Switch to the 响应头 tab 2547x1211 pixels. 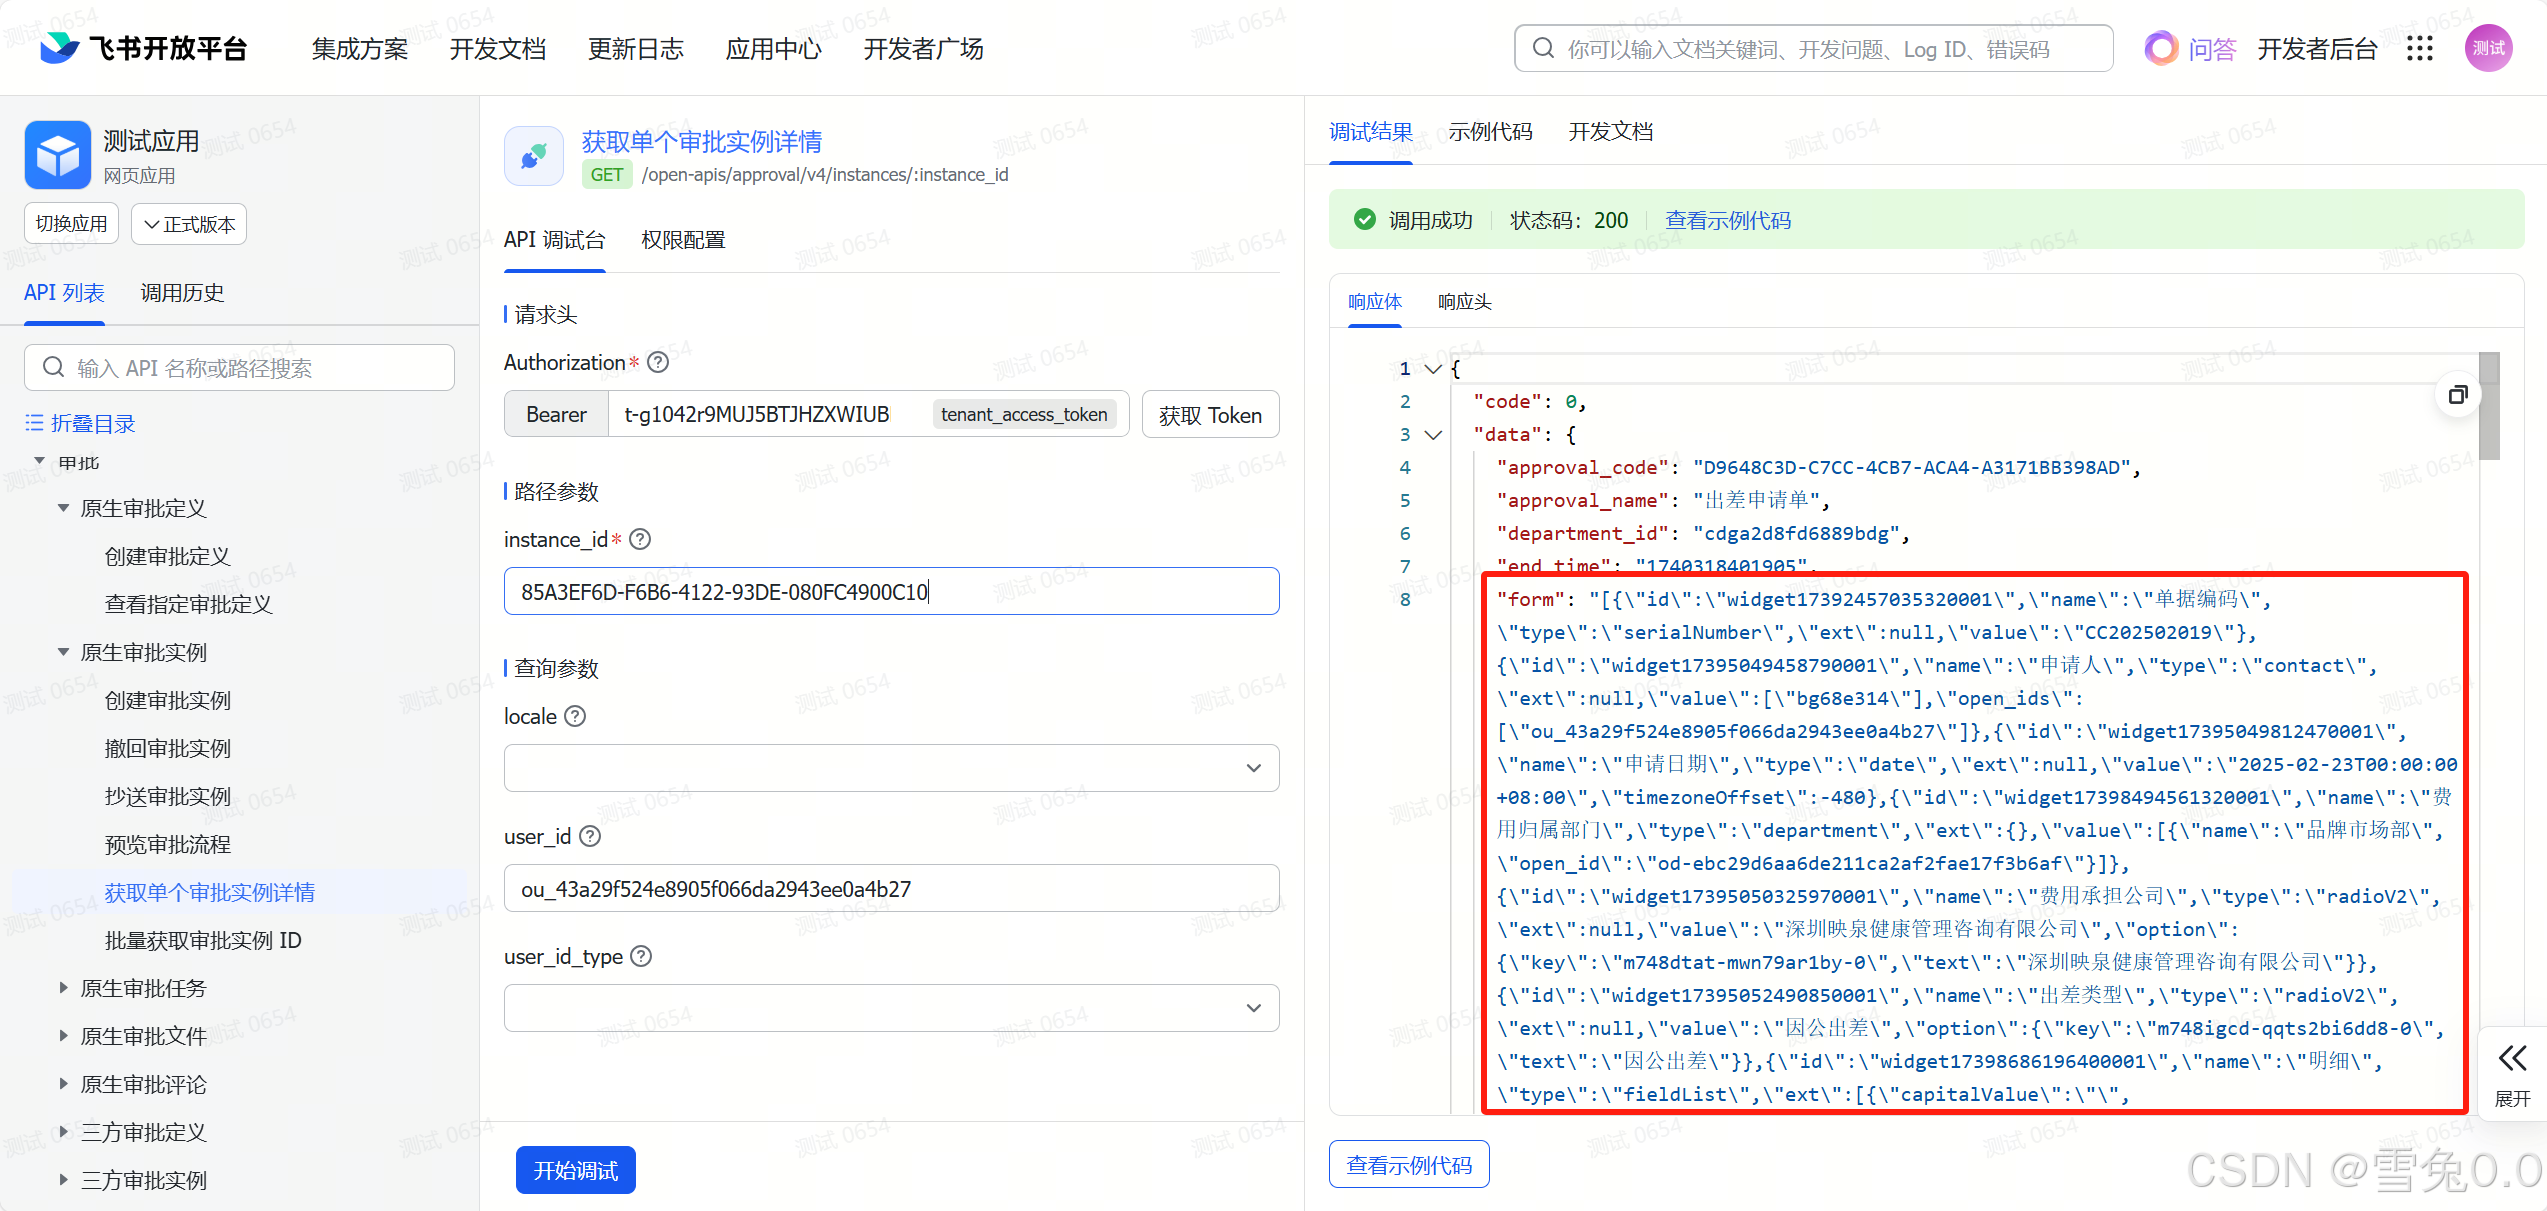(x=1464, y=302)
